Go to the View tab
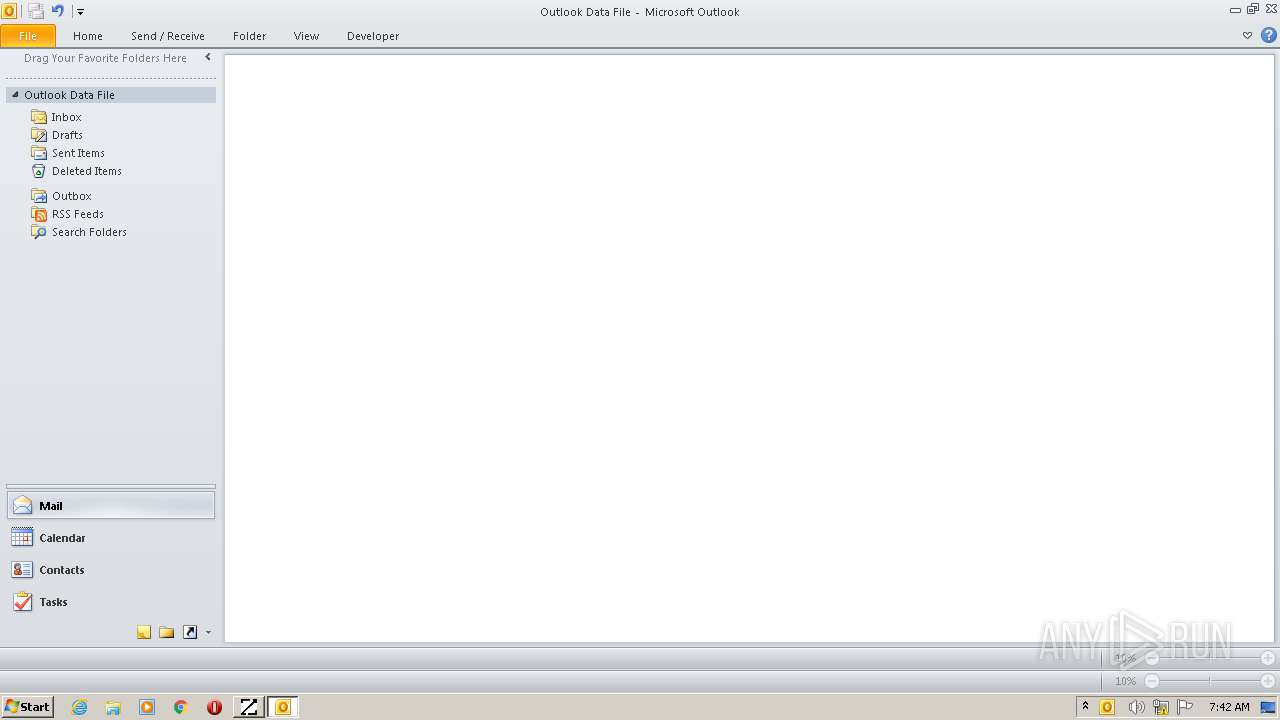Image resolution: width=1280 pixels, height=720 pixels. pyautogui.click(x=306, y=36)
